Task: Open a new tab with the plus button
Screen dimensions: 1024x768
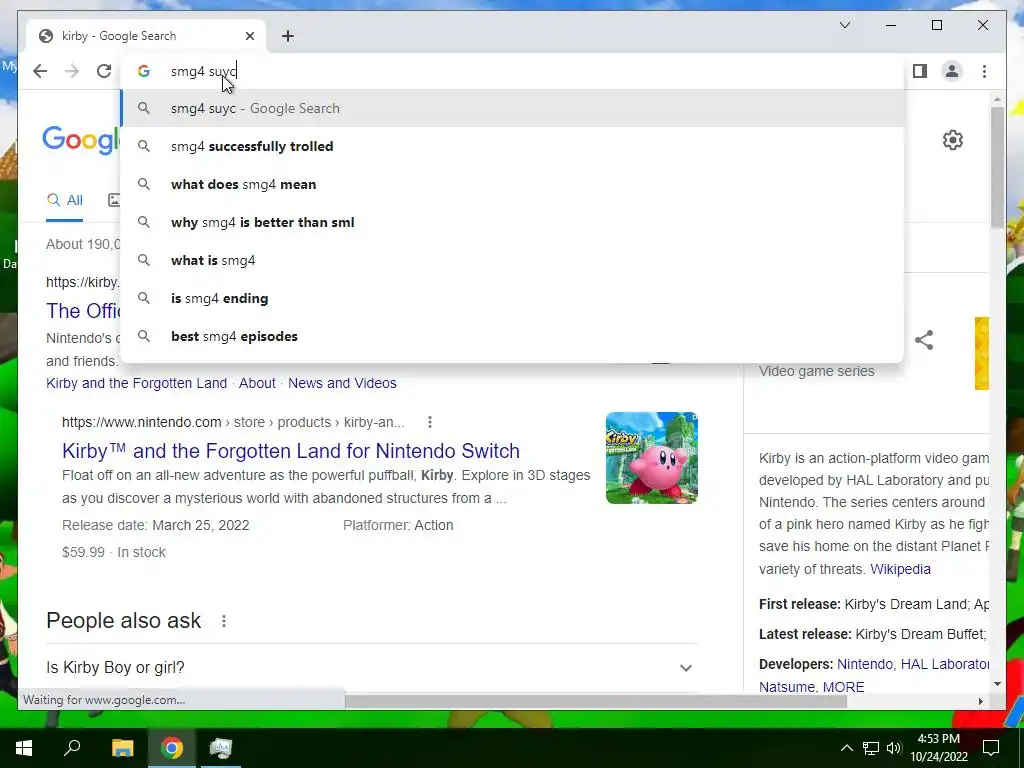Action: (288, 36)
